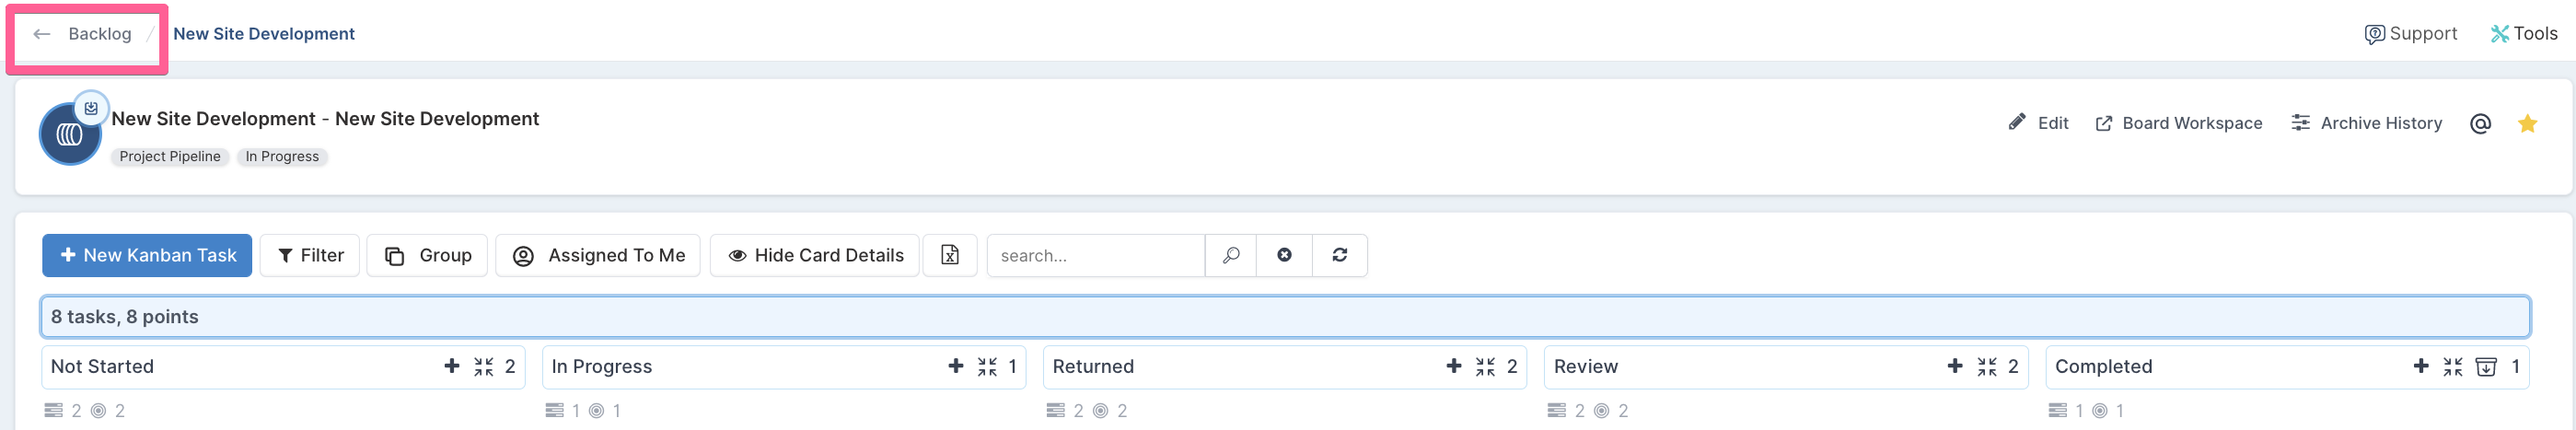
Task: Open the Tools menu
Action: click(2523, 34)
